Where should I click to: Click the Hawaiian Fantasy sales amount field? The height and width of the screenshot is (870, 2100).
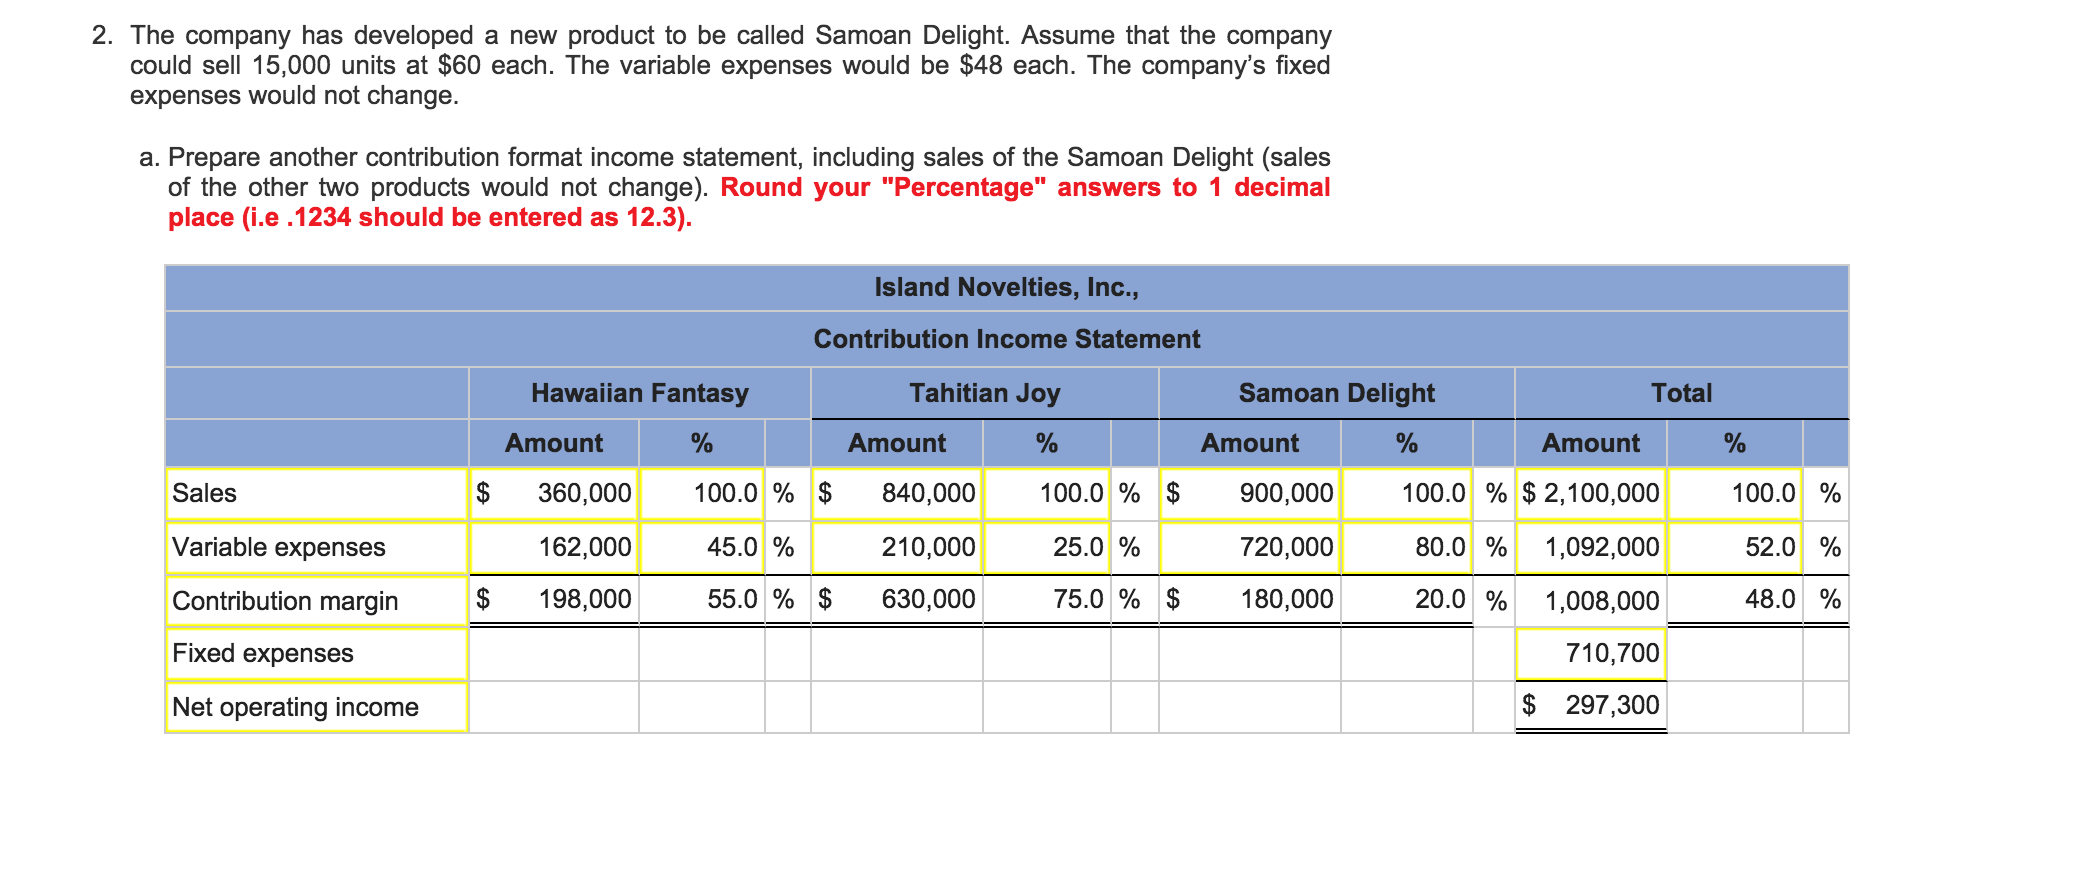click(x=554, y=493)
